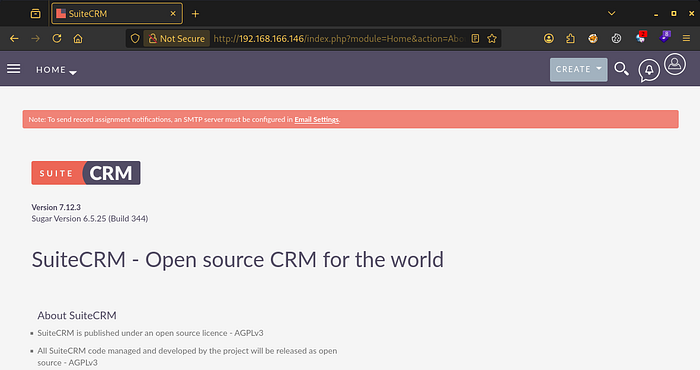Open the Firefox account icon
Image resolution: width=700 pixels, height=370 pixels.
pyautogui.click(x=549, y=39)
